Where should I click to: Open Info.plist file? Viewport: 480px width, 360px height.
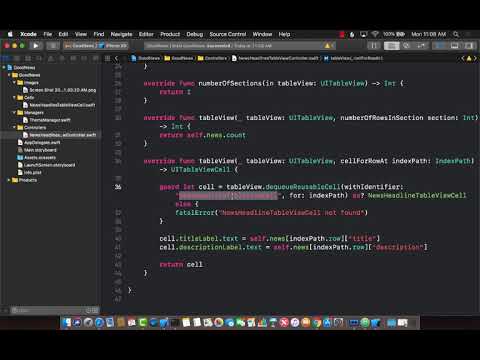[30, 172]
